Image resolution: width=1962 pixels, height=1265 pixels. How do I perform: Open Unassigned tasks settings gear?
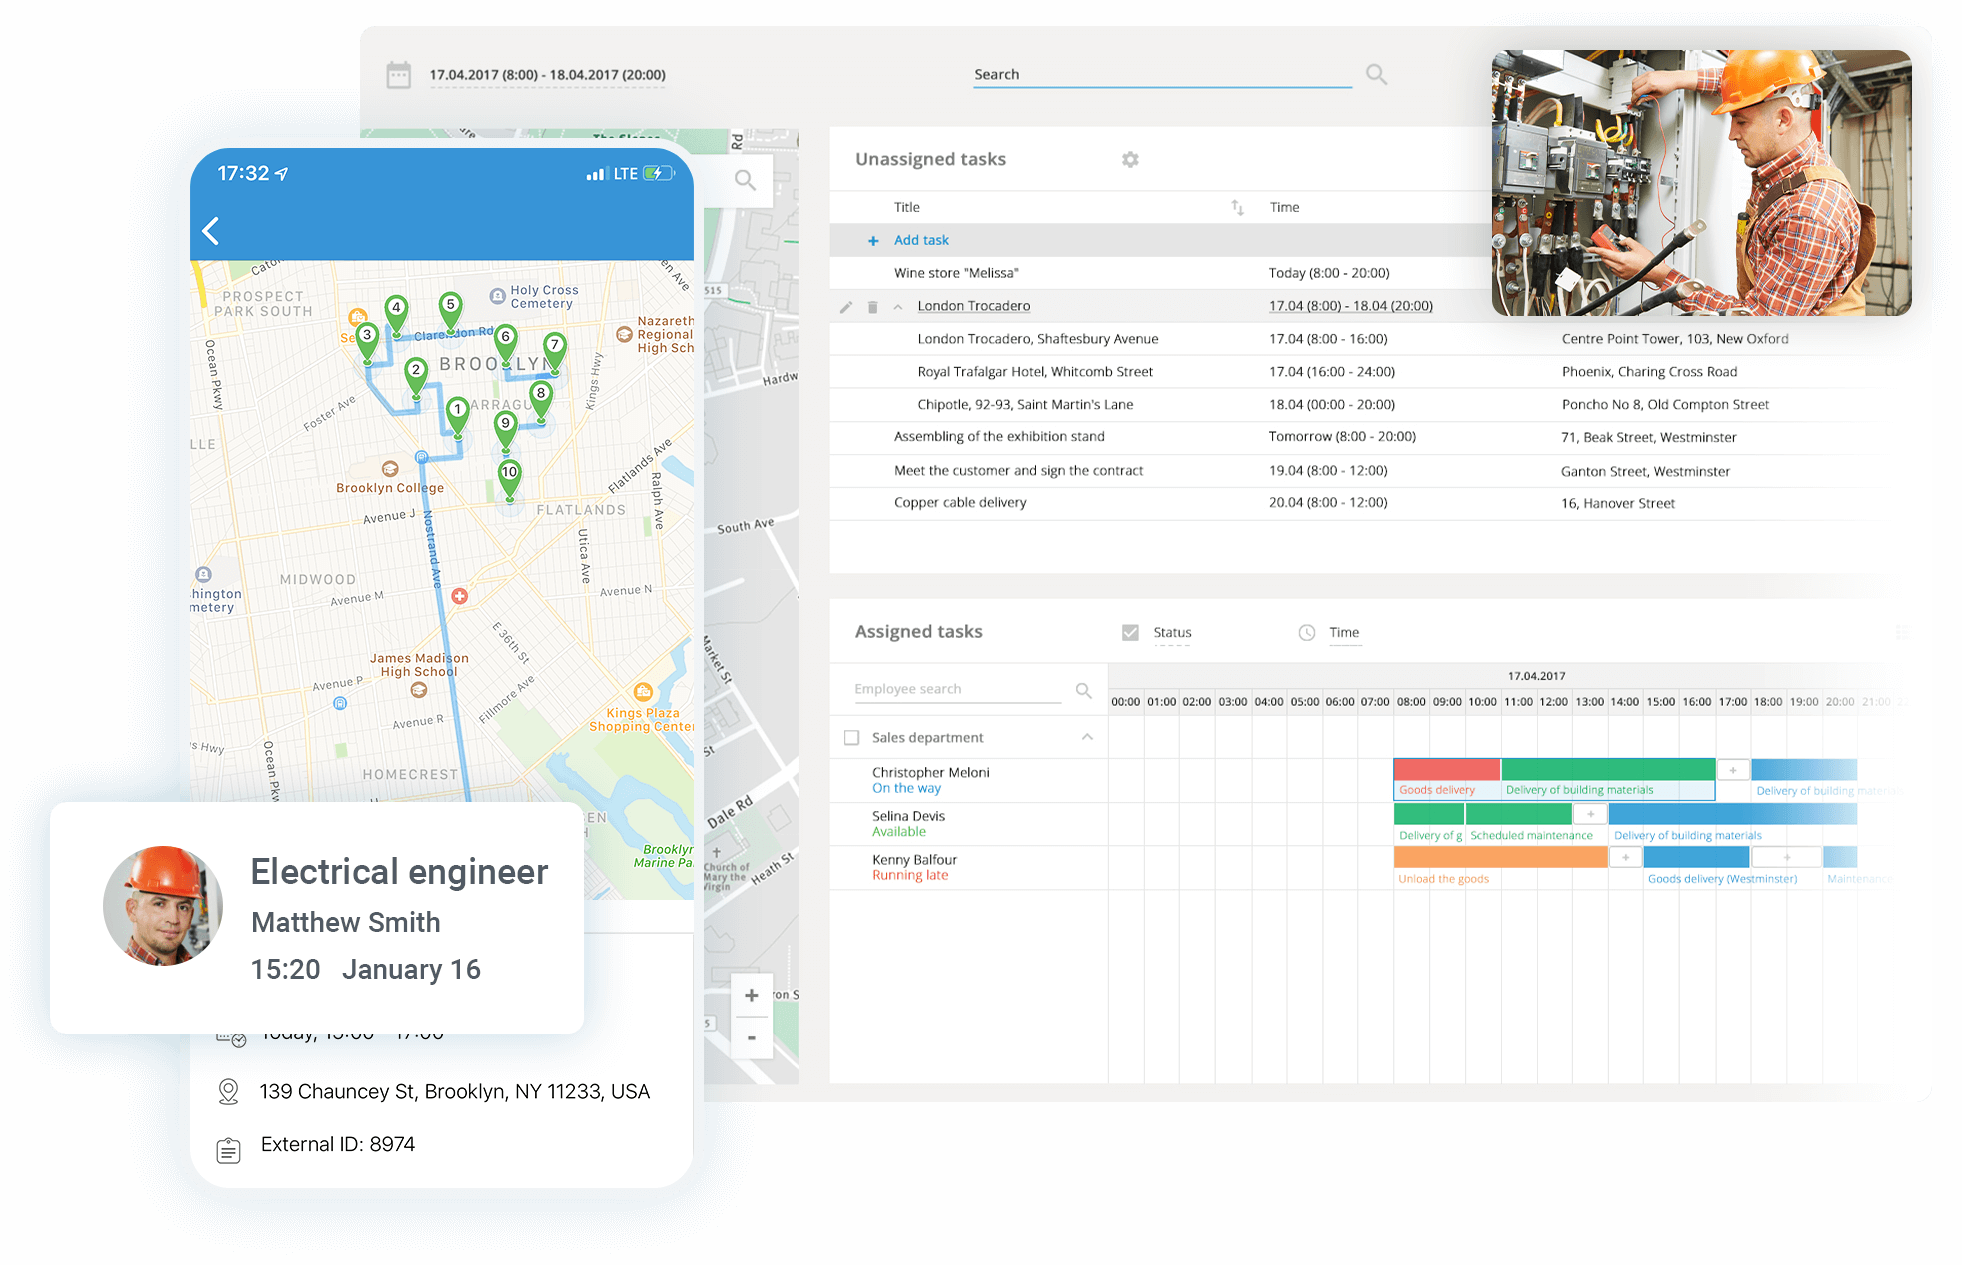[x=1130, y=159]
